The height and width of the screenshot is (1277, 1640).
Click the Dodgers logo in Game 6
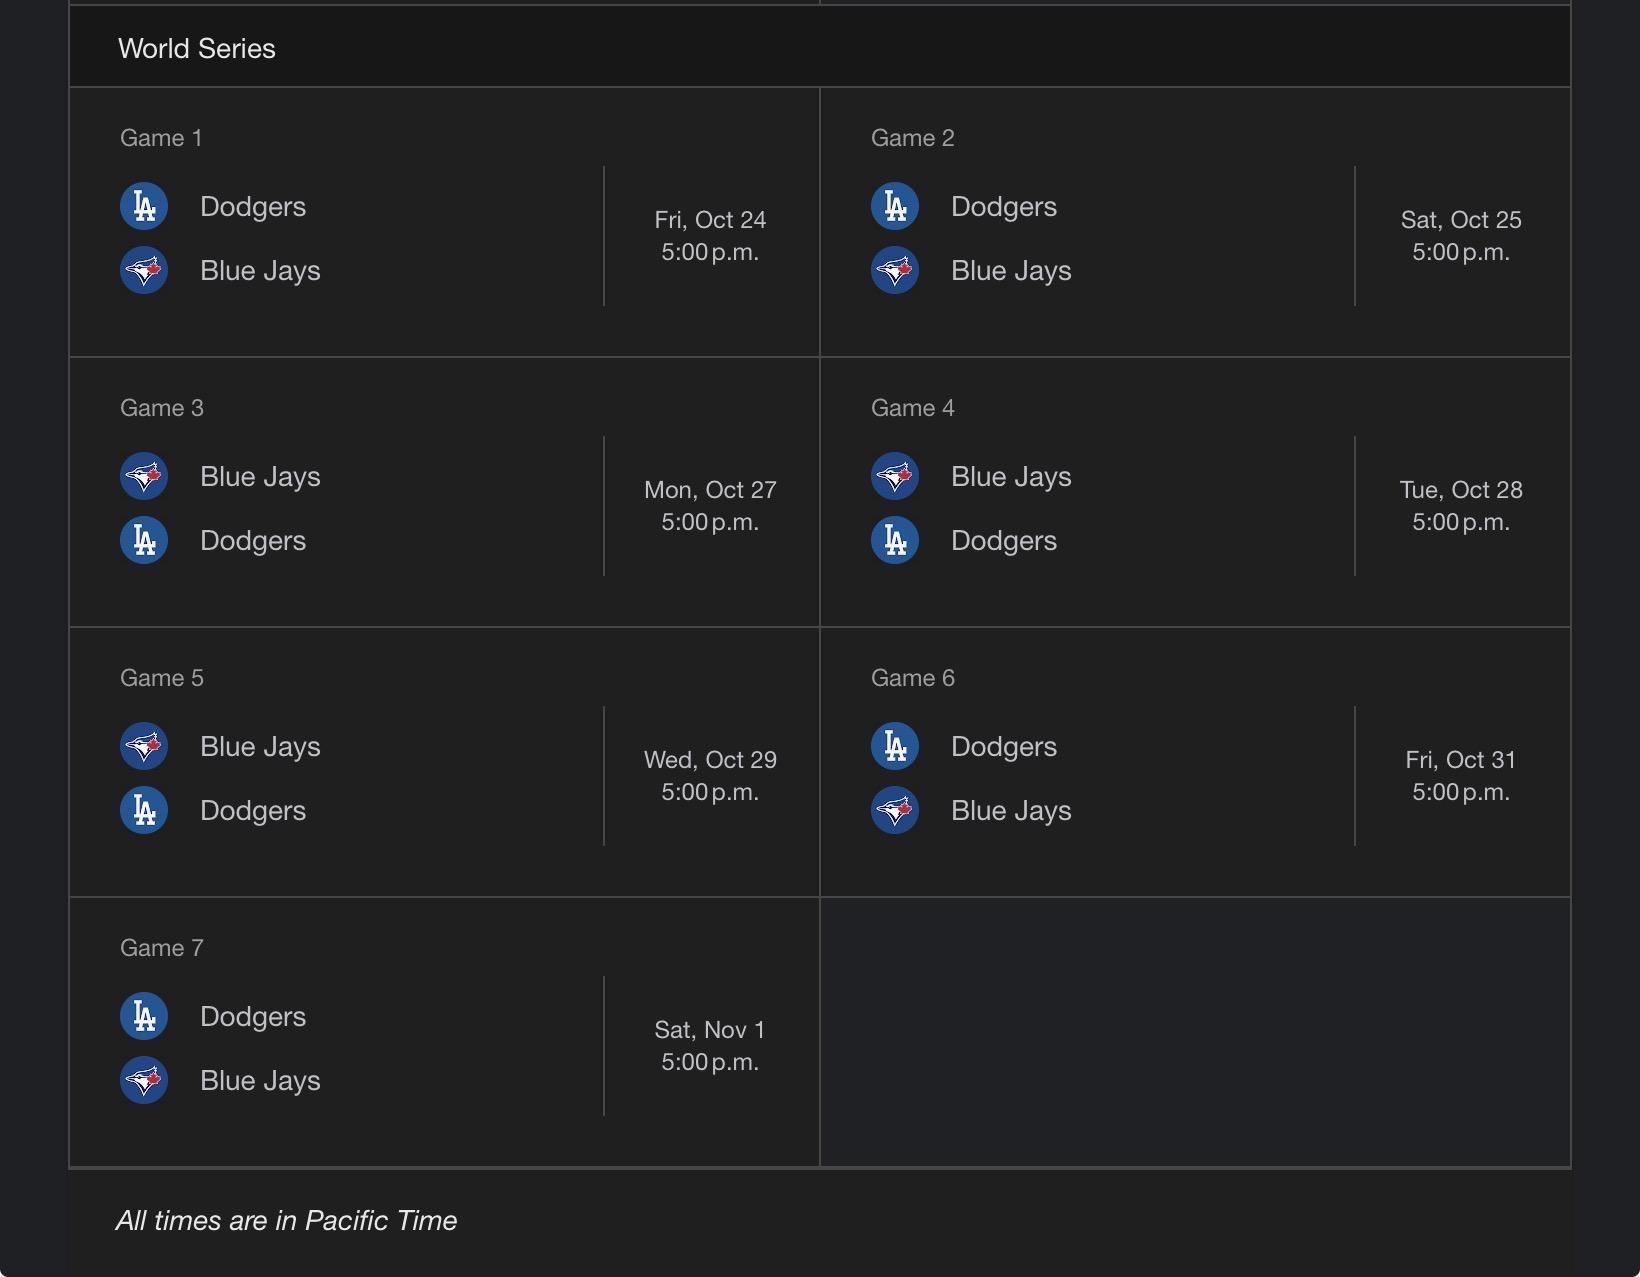coord(895,746)
